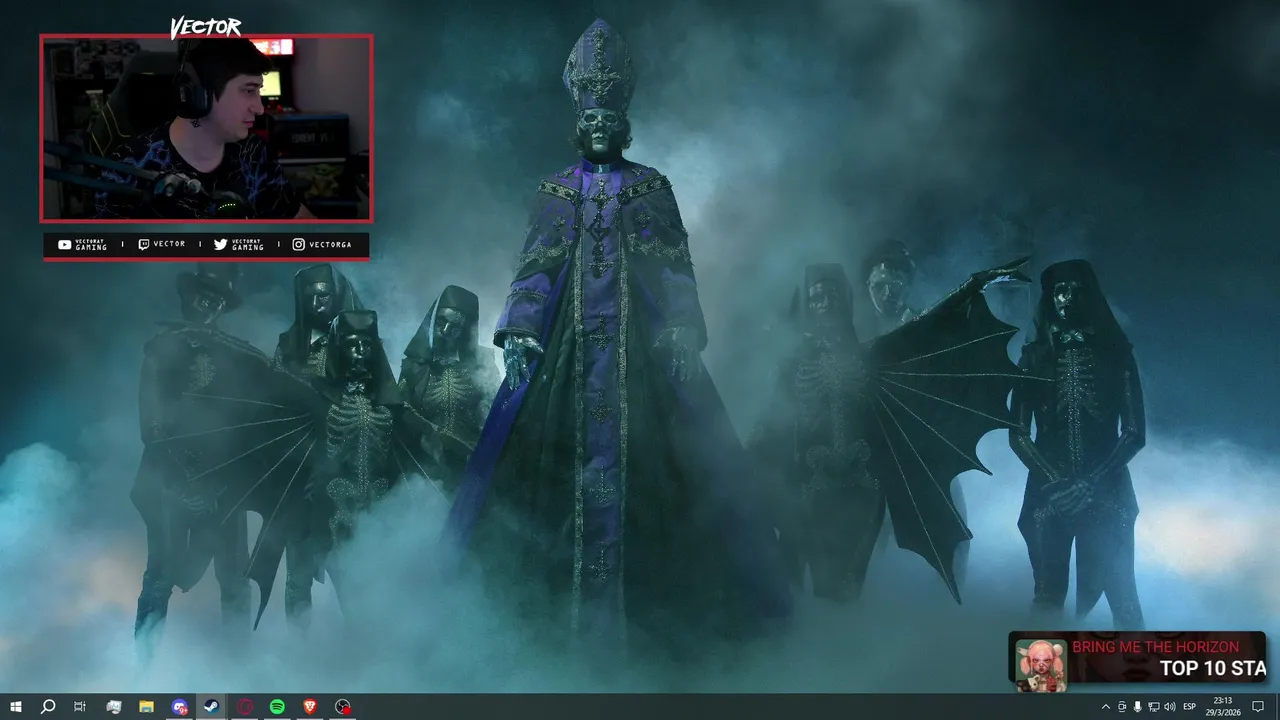Click the webcam feed overlay

tap(206, 128)
